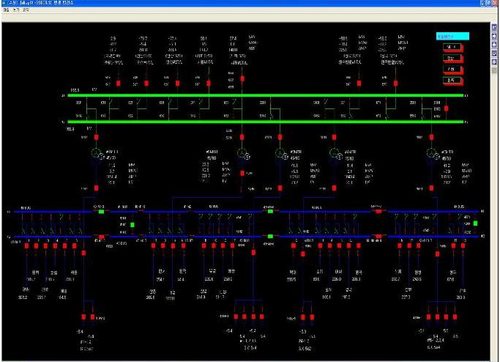Click the second red-framed button under the cyan label
The height and width of the screenshot is (362, 500).
453,58
